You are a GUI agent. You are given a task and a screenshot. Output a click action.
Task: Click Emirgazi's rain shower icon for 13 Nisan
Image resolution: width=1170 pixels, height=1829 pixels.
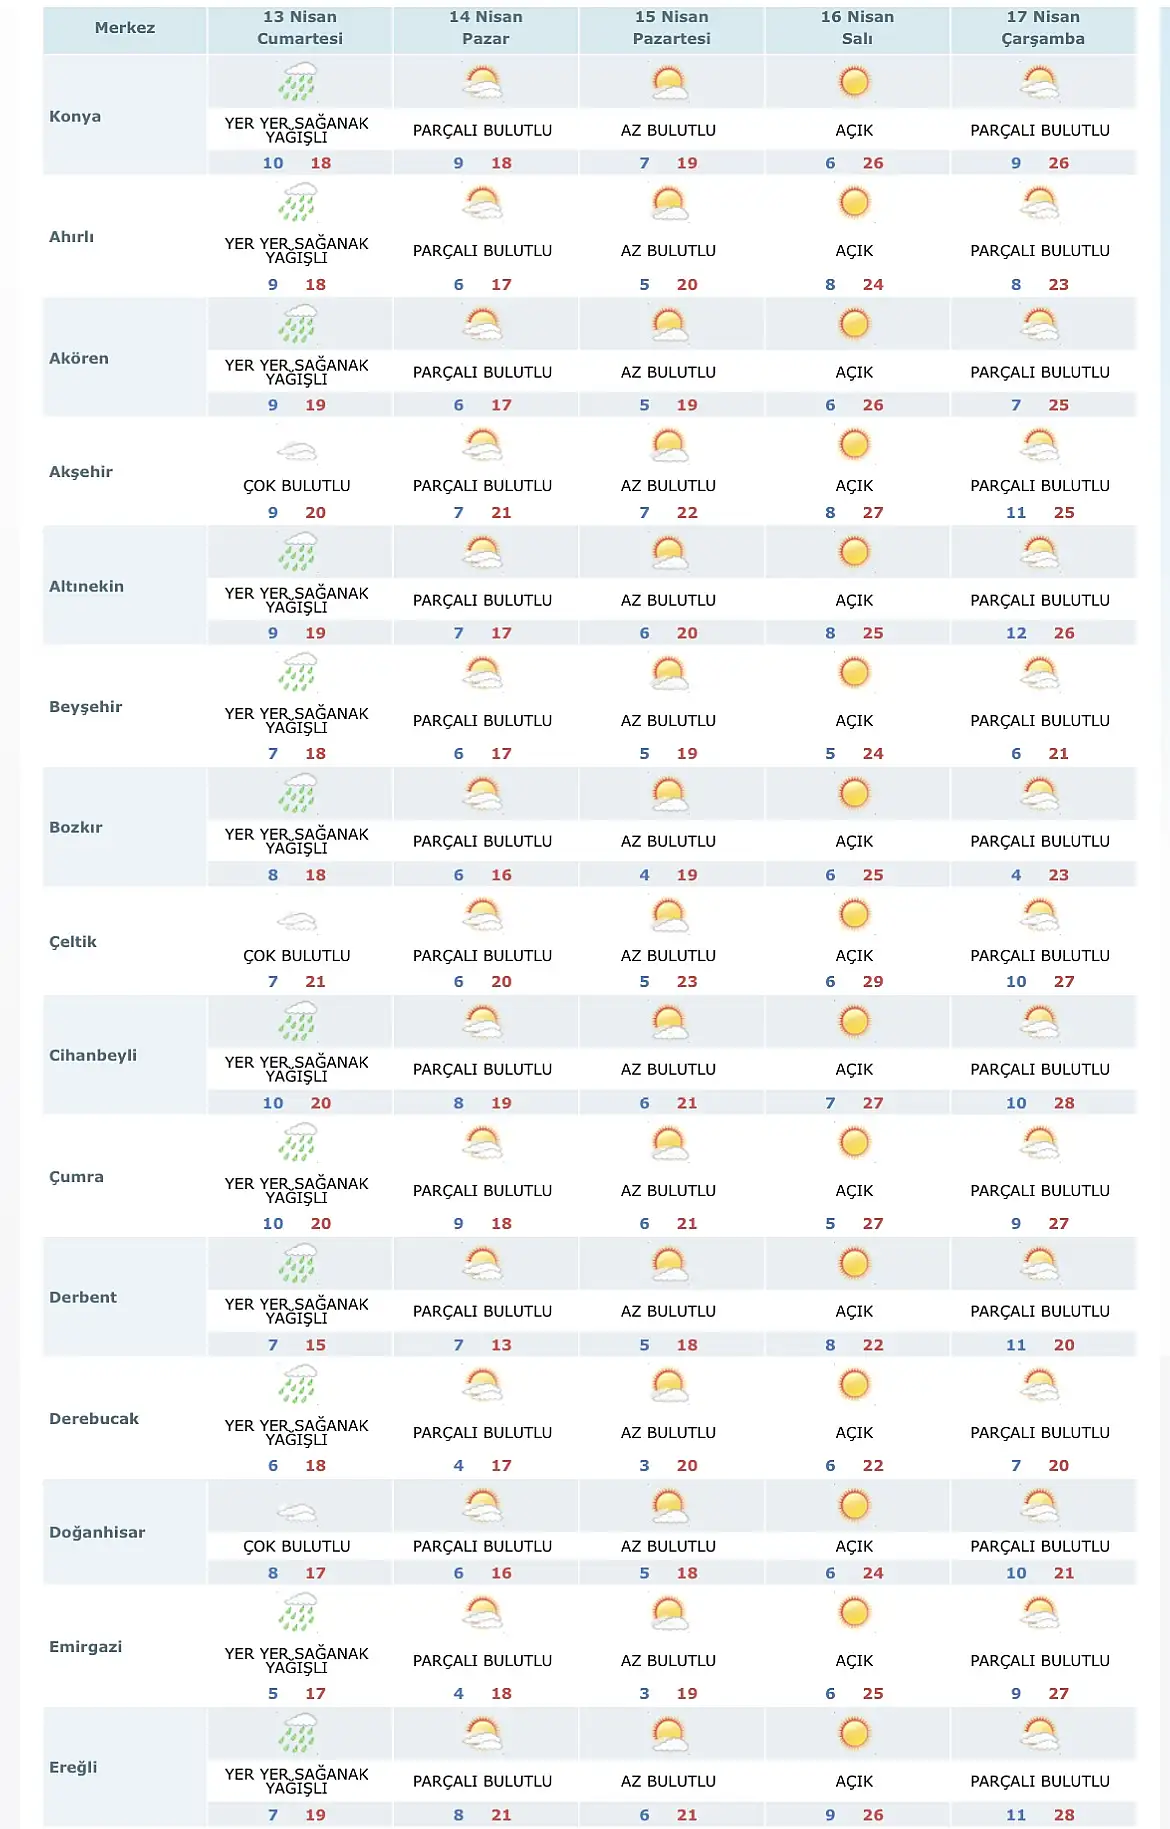298,1613
